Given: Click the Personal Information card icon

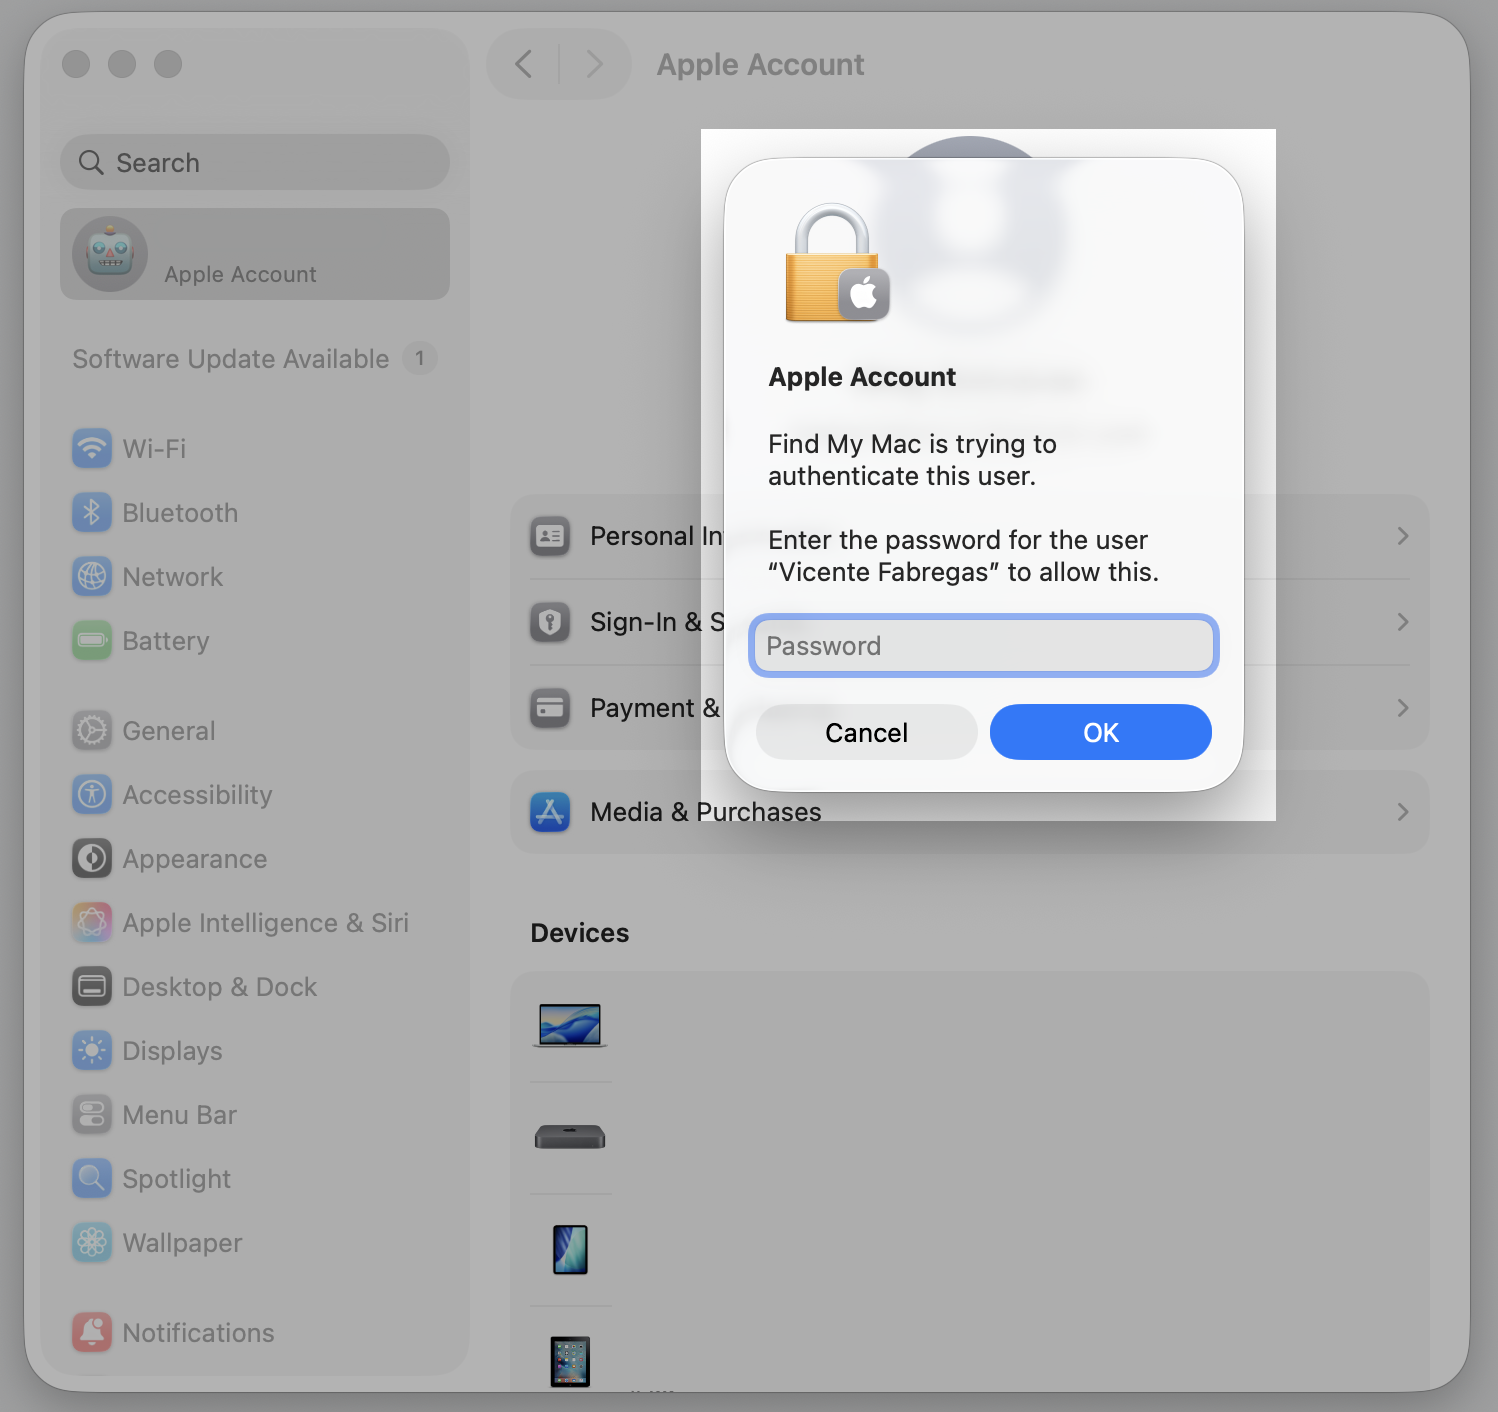Looking at the screenshot, I should [x=550, y=536].
